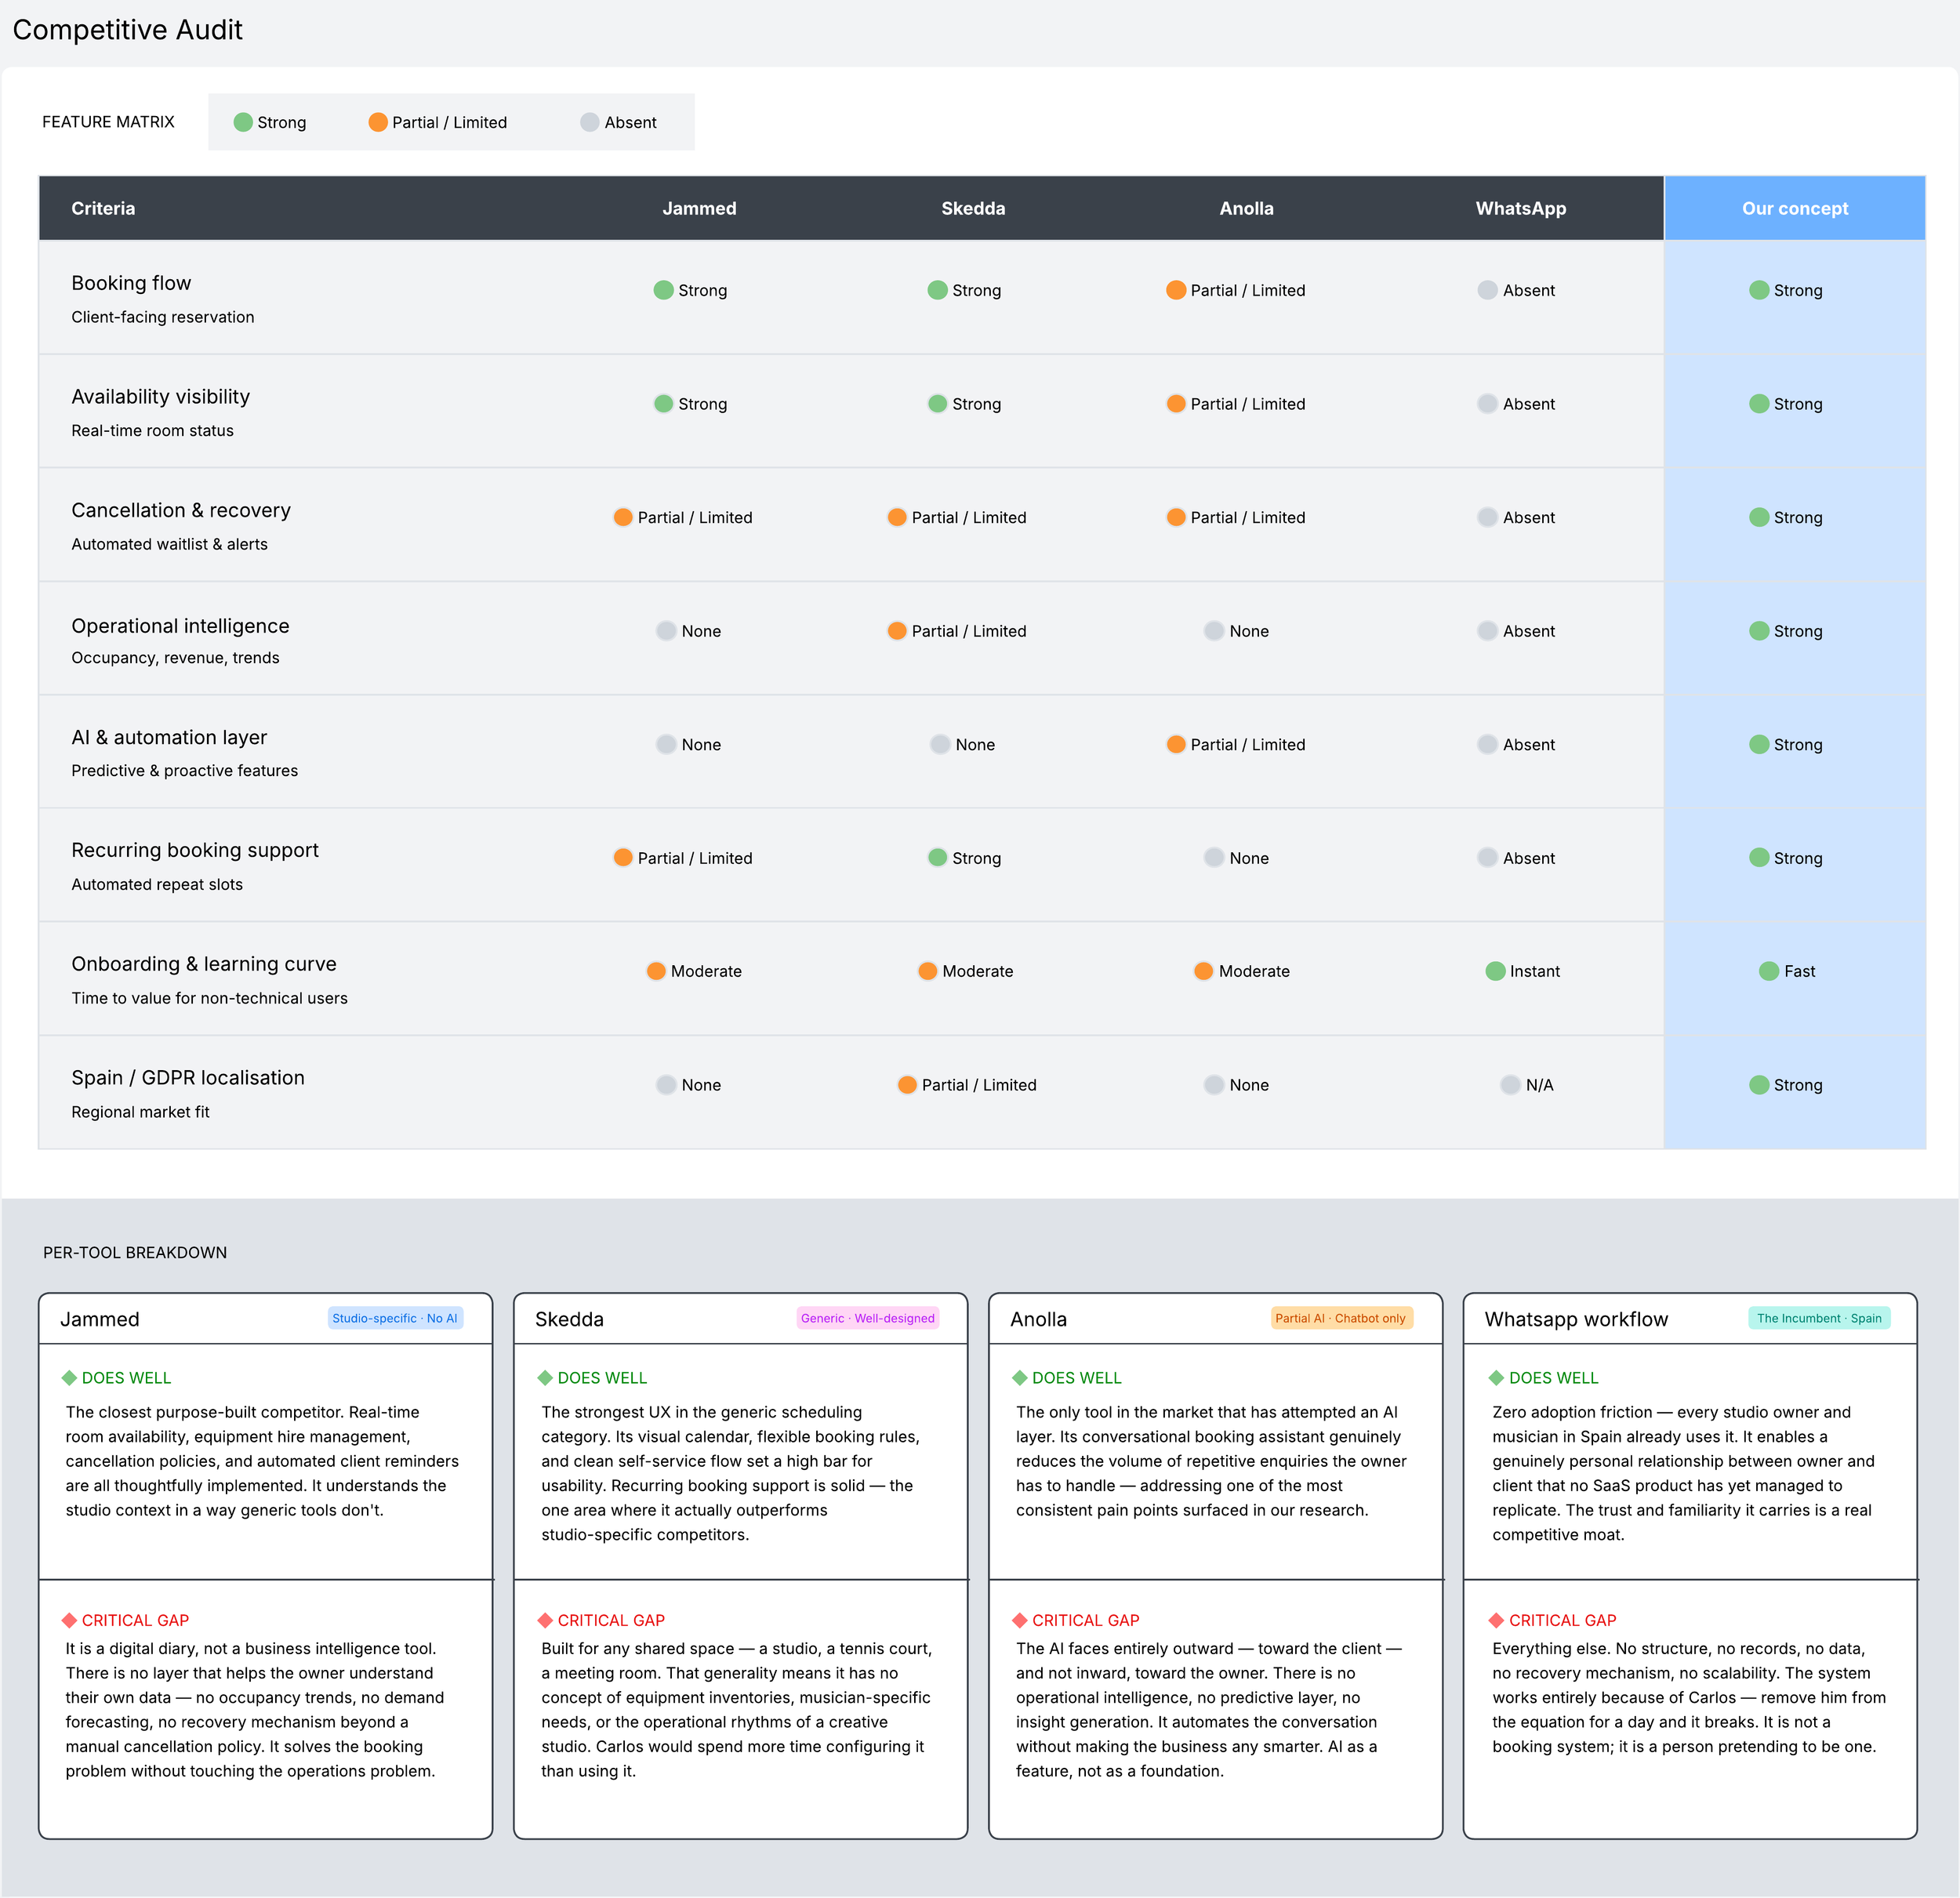
Task: Click Our concept's green dot in Booking flow row
Action: [1759, 290]
